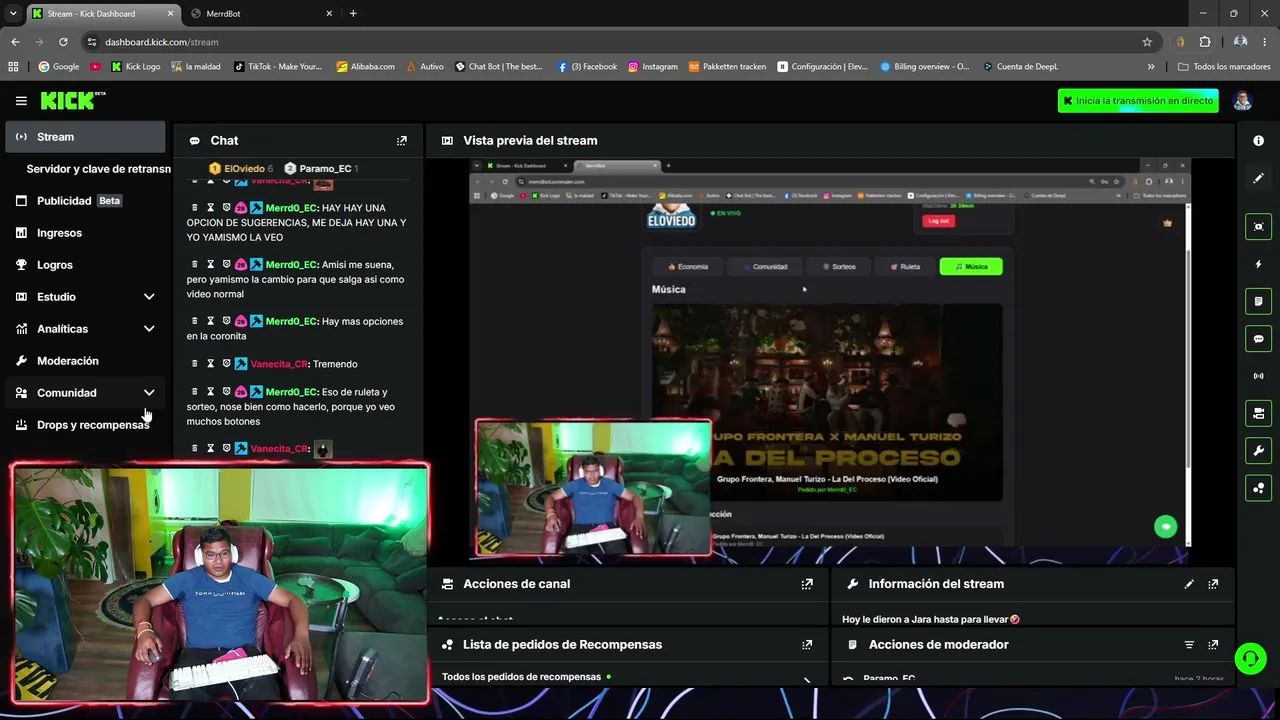
Task: Open the stream information info icon
Action: (1258, 141)
